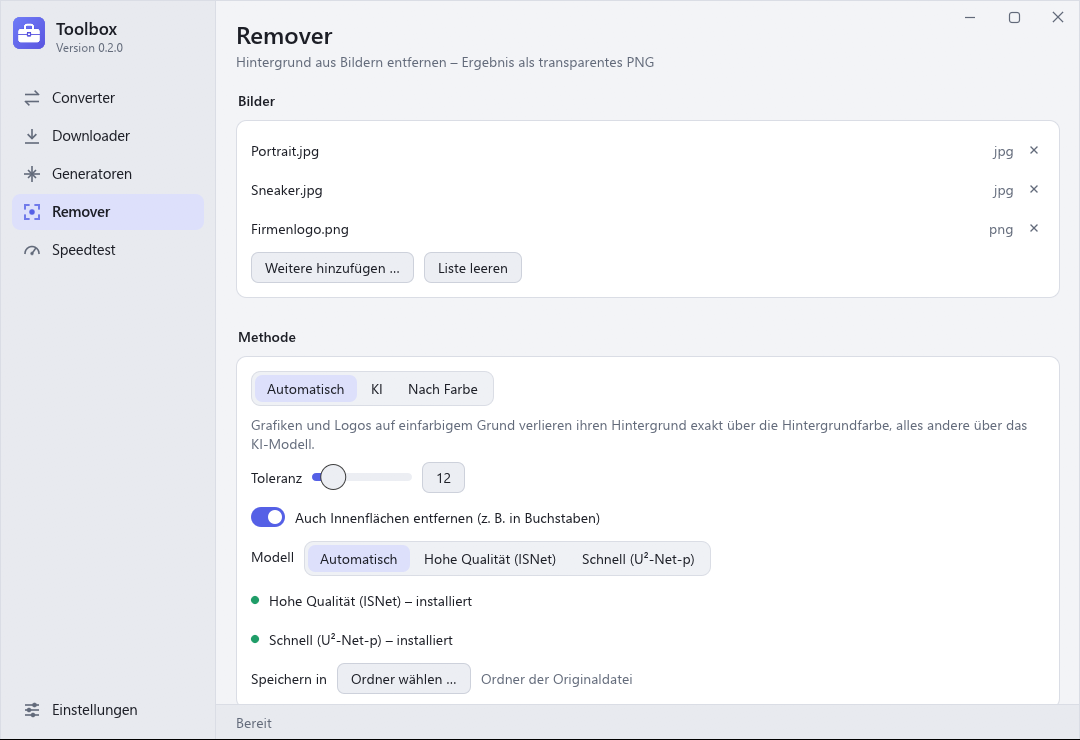Remove Firmenlogo.png from the image list
The width and height of the screenshot is (1080, 740).
(x=1034, y=228)
